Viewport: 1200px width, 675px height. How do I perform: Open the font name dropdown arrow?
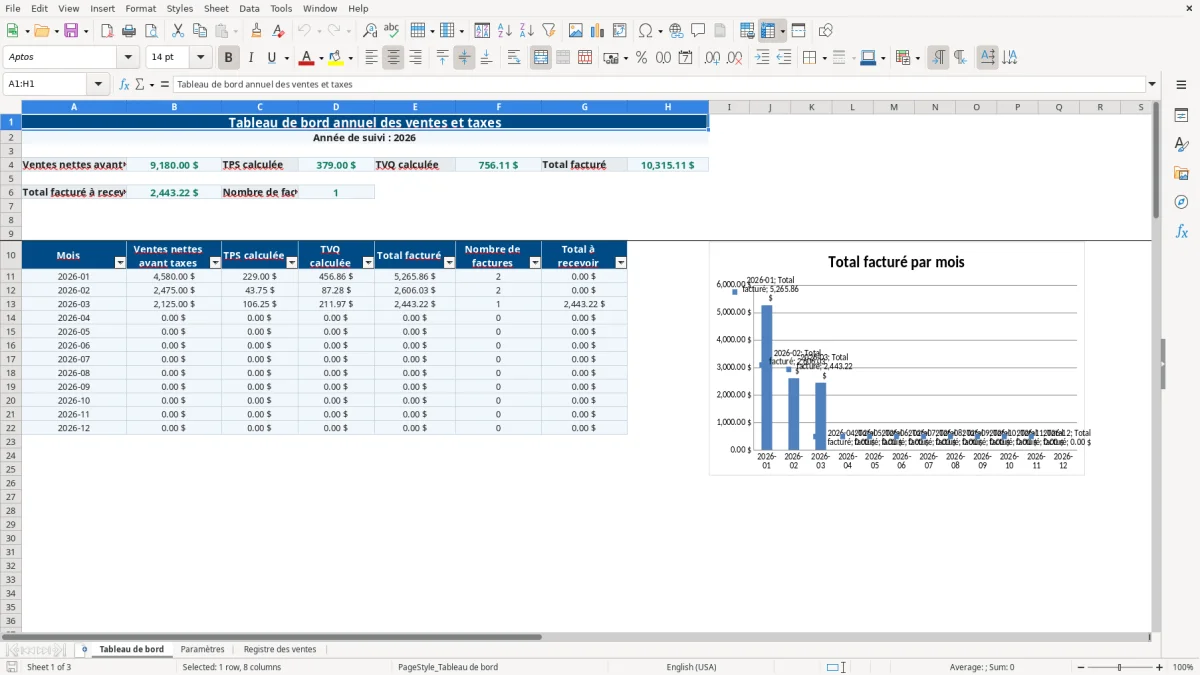128,58
